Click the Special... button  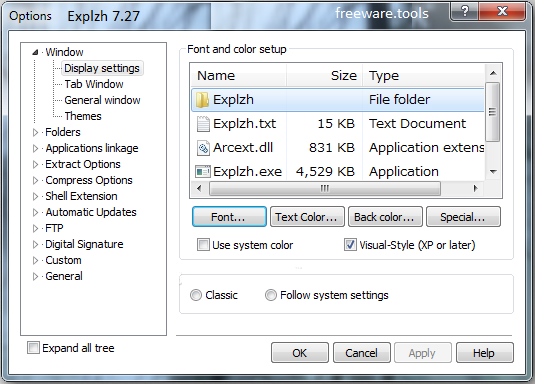(463, 217)
